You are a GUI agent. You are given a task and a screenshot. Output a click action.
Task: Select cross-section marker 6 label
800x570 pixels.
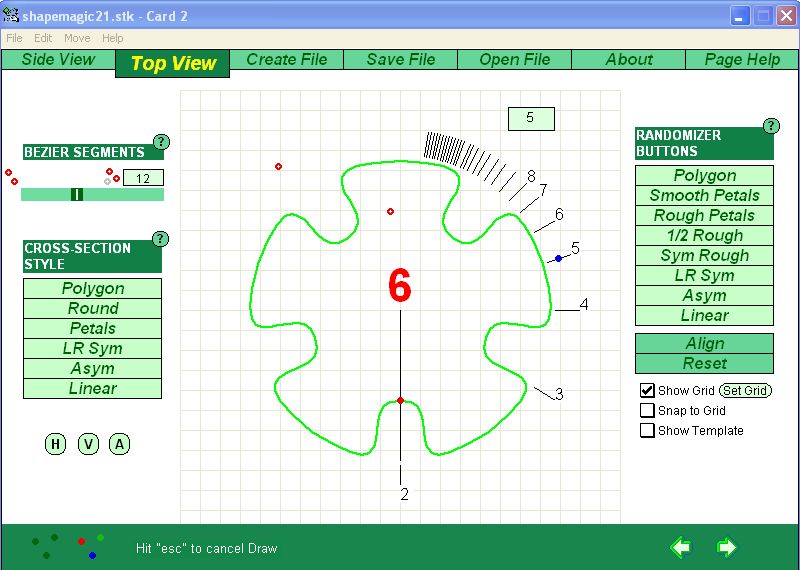point(559,214)
